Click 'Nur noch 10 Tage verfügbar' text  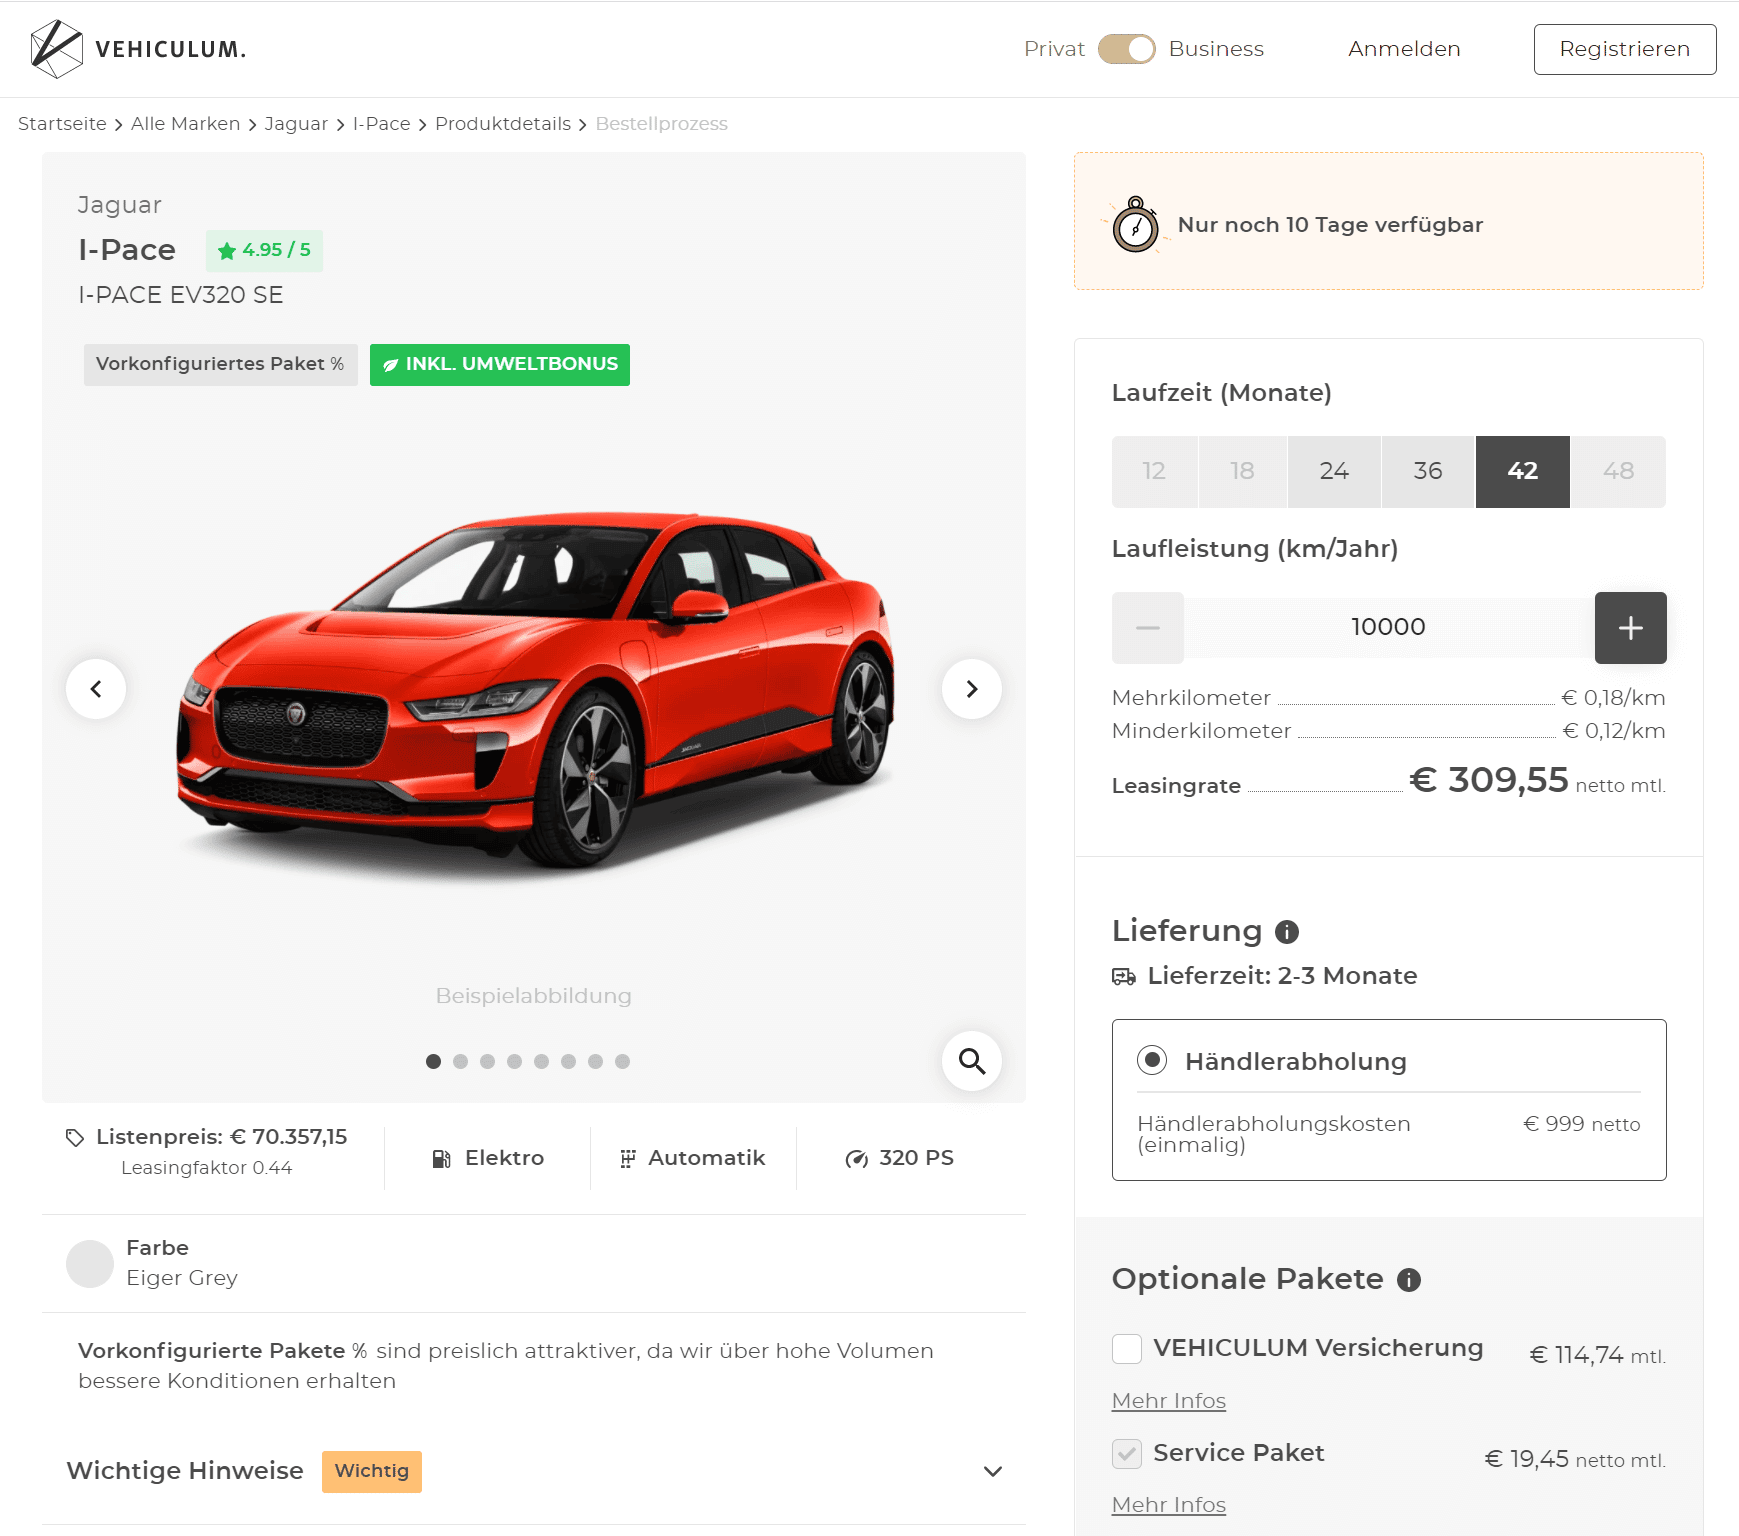1330,225
